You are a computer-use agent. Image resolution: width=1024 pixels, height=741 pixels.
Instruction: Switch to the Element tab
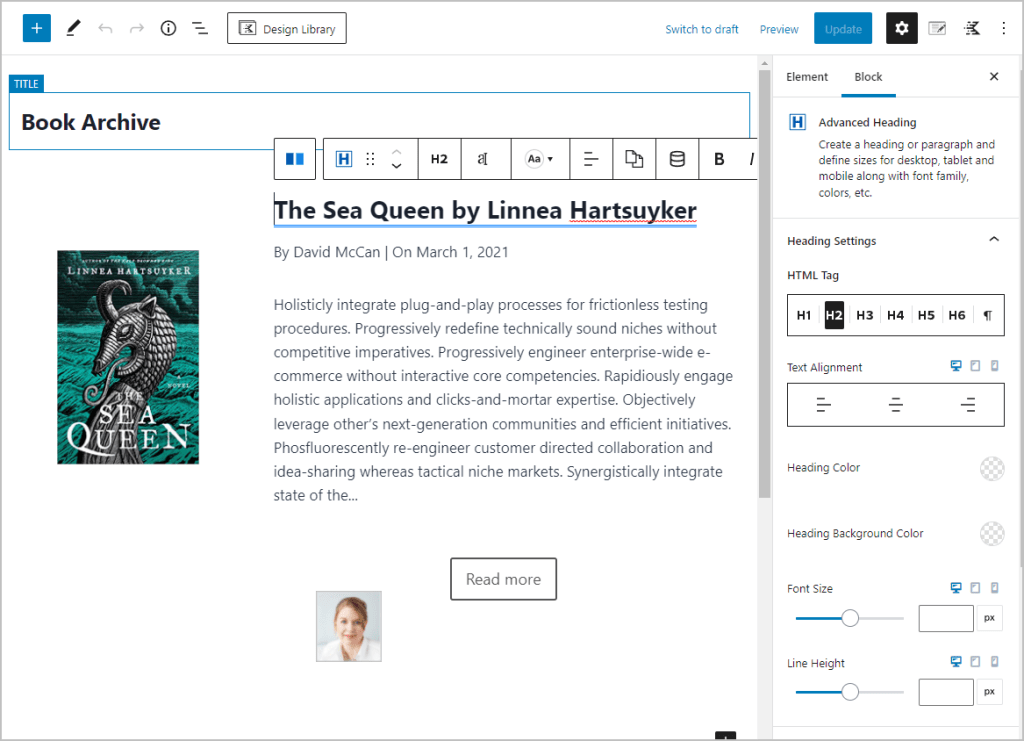coord(807,77)
